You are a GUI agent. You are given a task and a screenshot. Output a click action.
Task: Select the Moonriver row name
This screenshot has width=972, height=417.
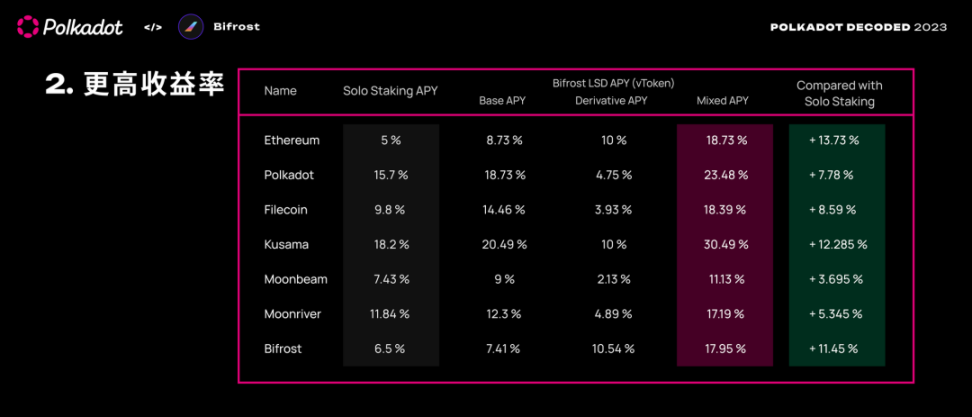point(293,314)
